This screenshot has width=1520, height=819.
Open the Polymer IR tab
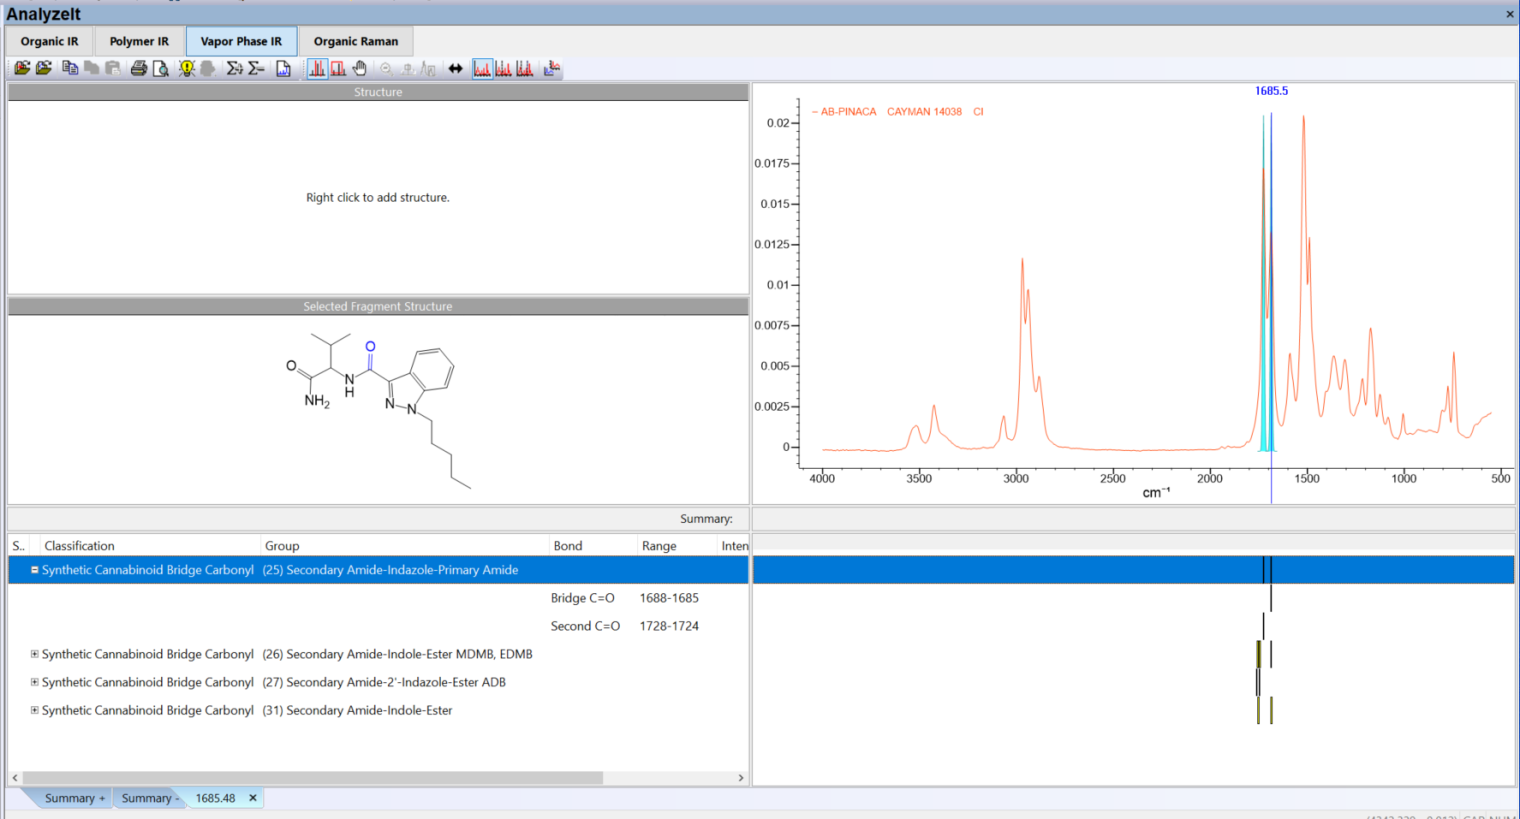point(139,41)
